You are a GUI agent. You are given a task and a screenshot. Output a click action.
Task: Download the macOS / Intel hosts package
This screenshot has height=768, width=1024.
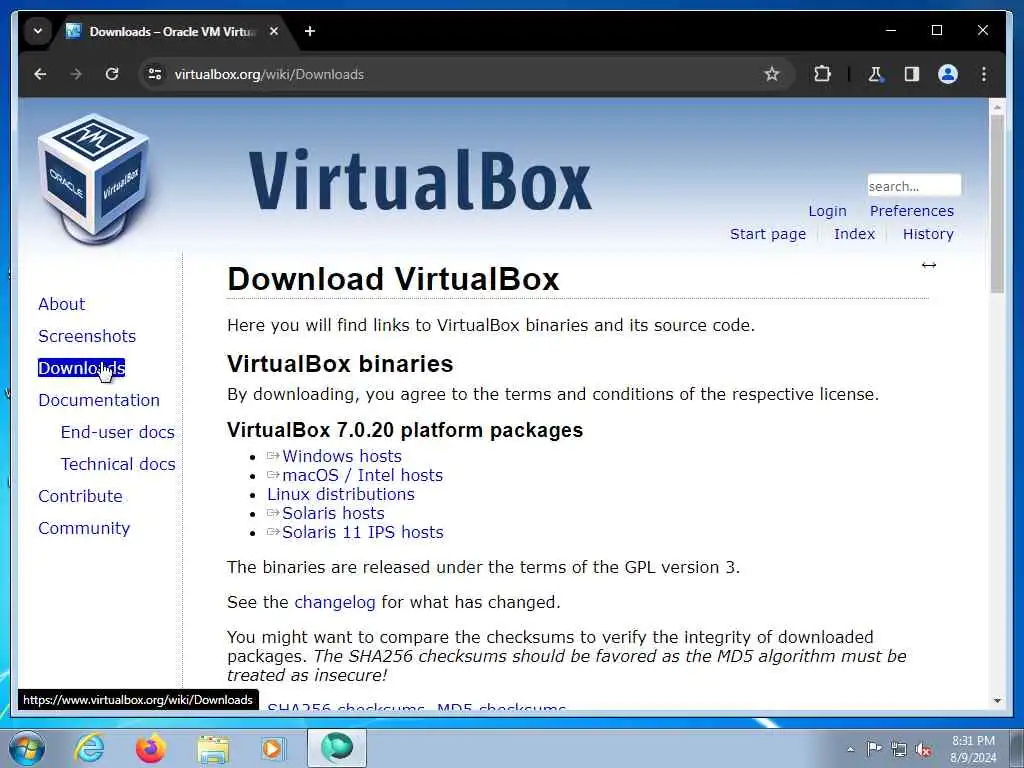click(x=362, y=475)
